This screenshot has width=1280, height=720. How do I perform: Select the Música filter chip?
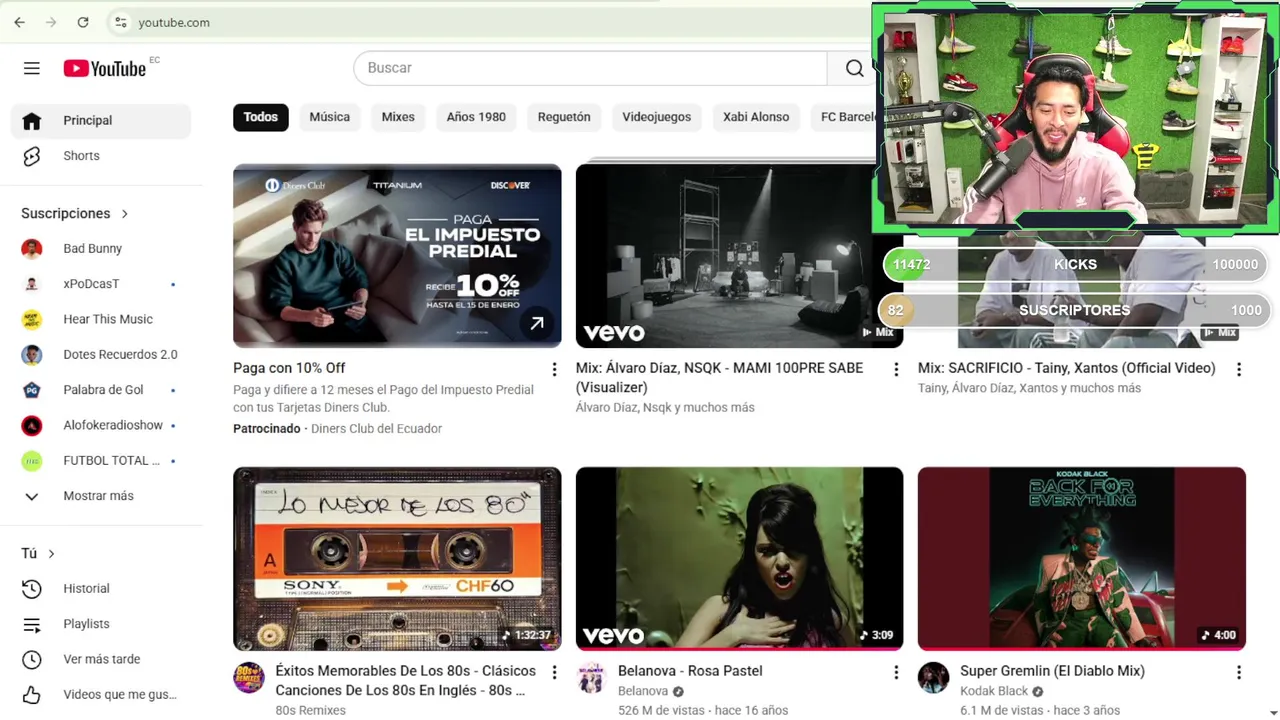(x=330, y=117)
